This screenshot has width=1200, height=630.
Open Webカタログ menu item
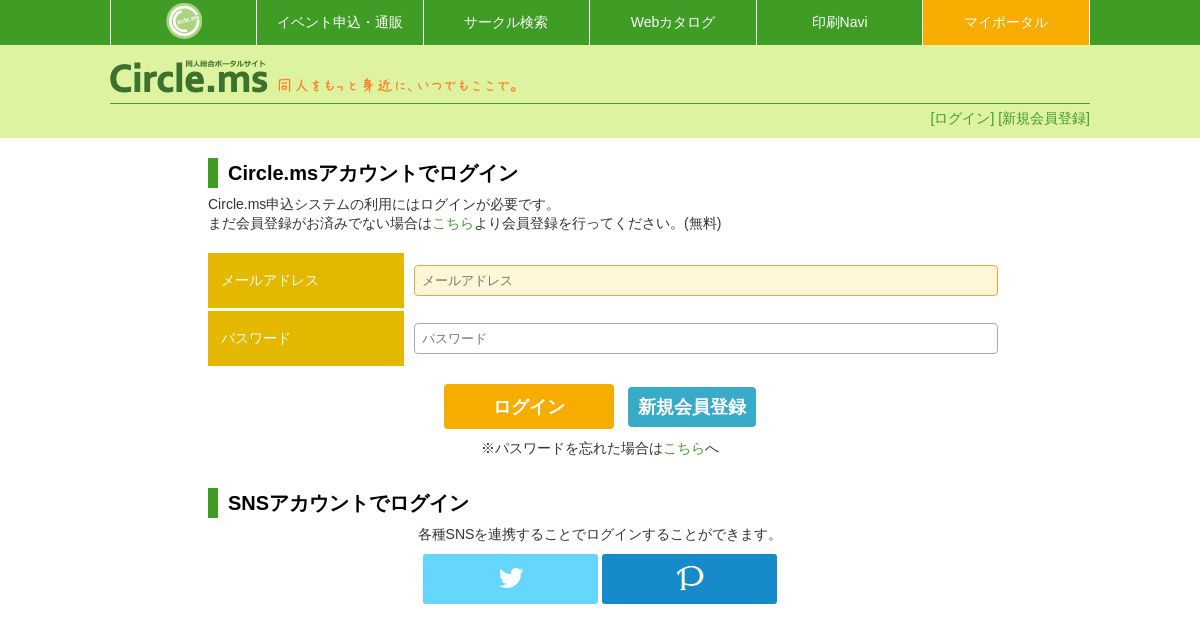pyautogui.click(x=673, y=22)
